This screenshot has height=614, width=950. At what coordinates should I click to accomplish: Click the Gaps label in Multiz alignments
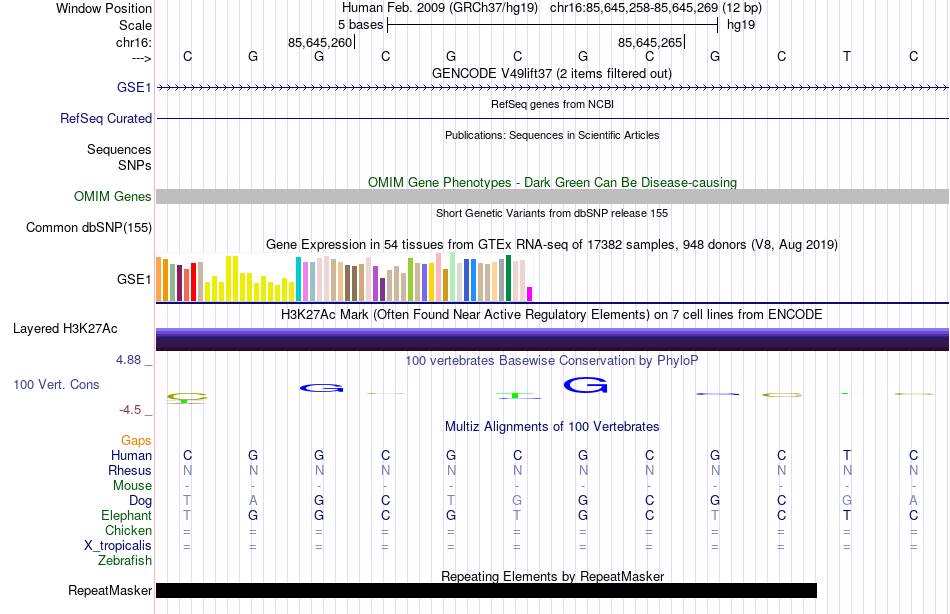point(136,441)
